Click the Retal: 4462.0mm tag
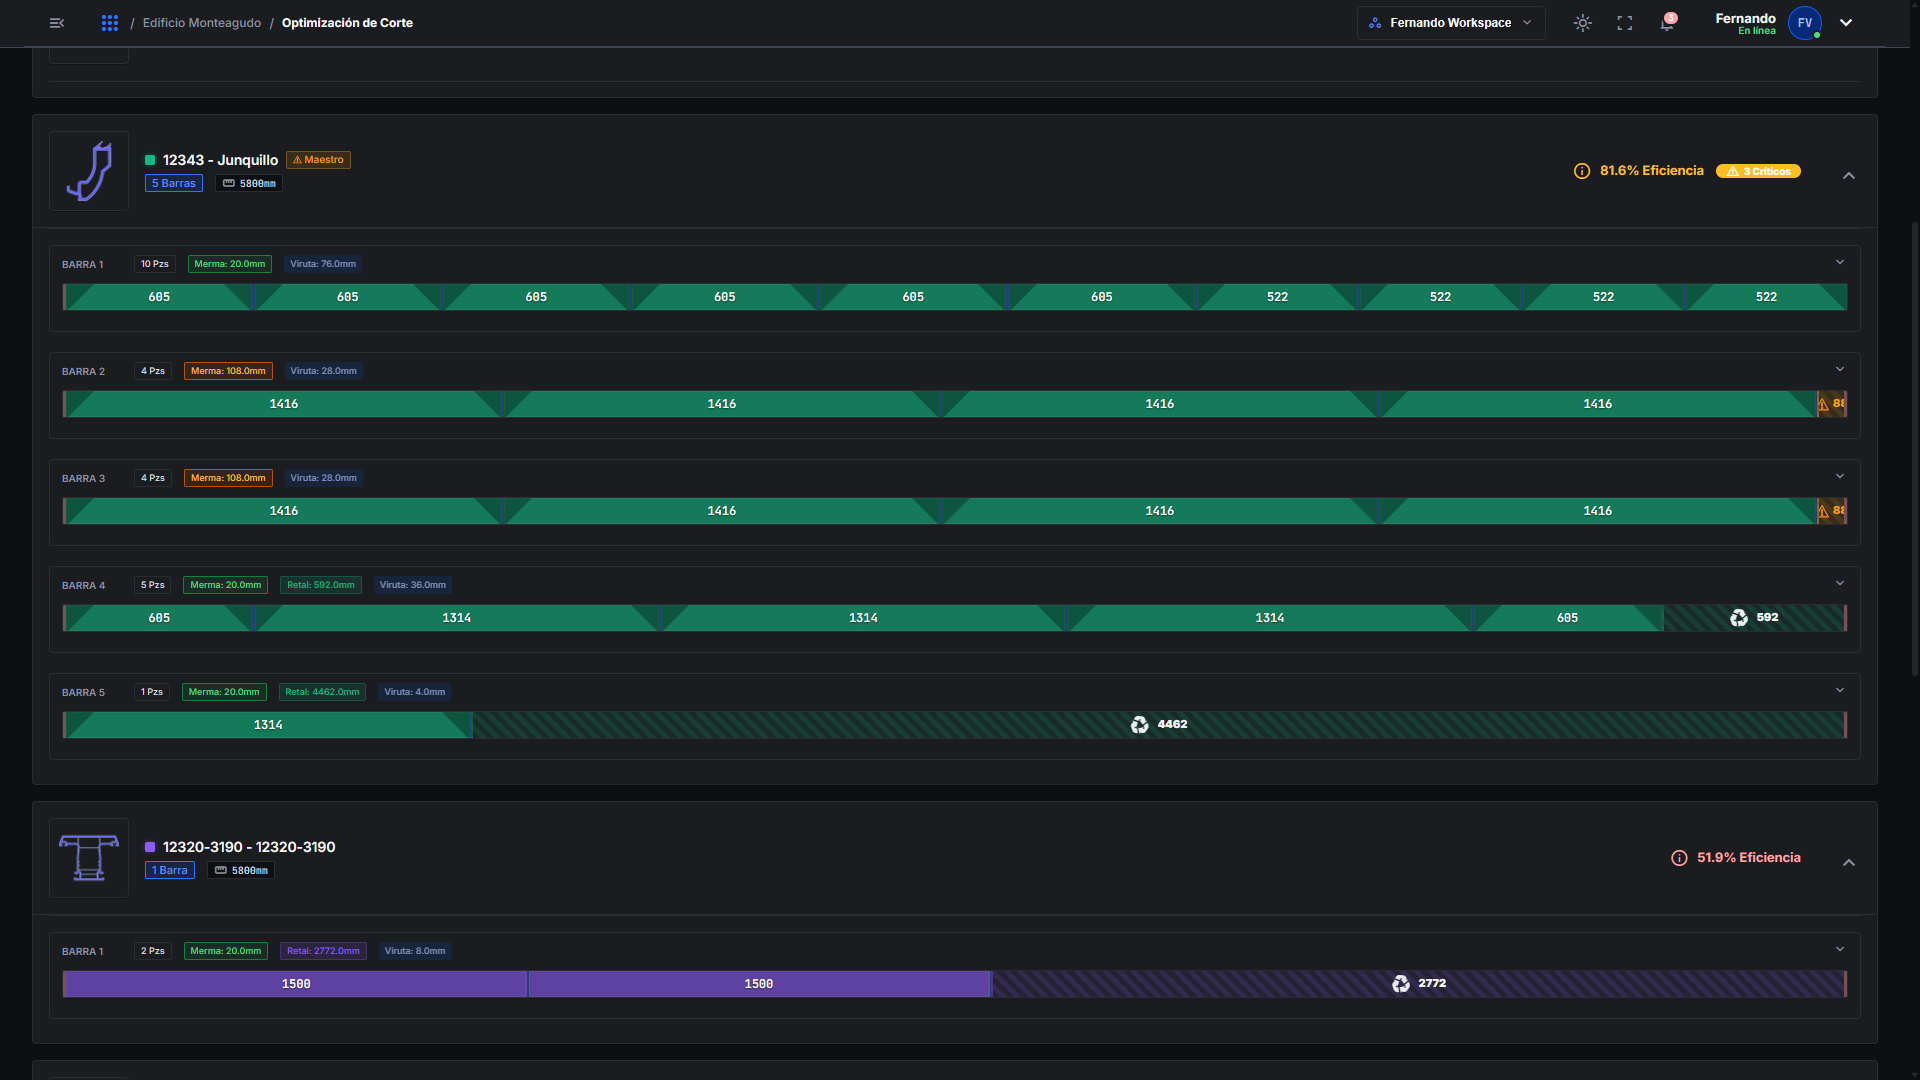 point(322,692)
